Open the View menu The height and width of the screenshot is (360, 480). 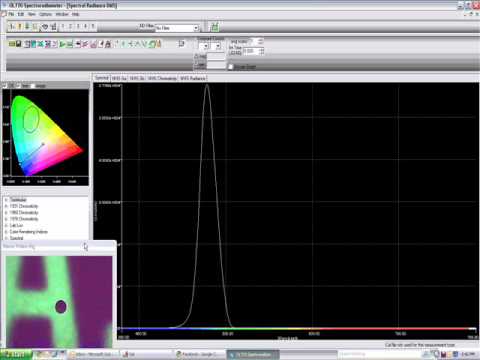(32, 14)
